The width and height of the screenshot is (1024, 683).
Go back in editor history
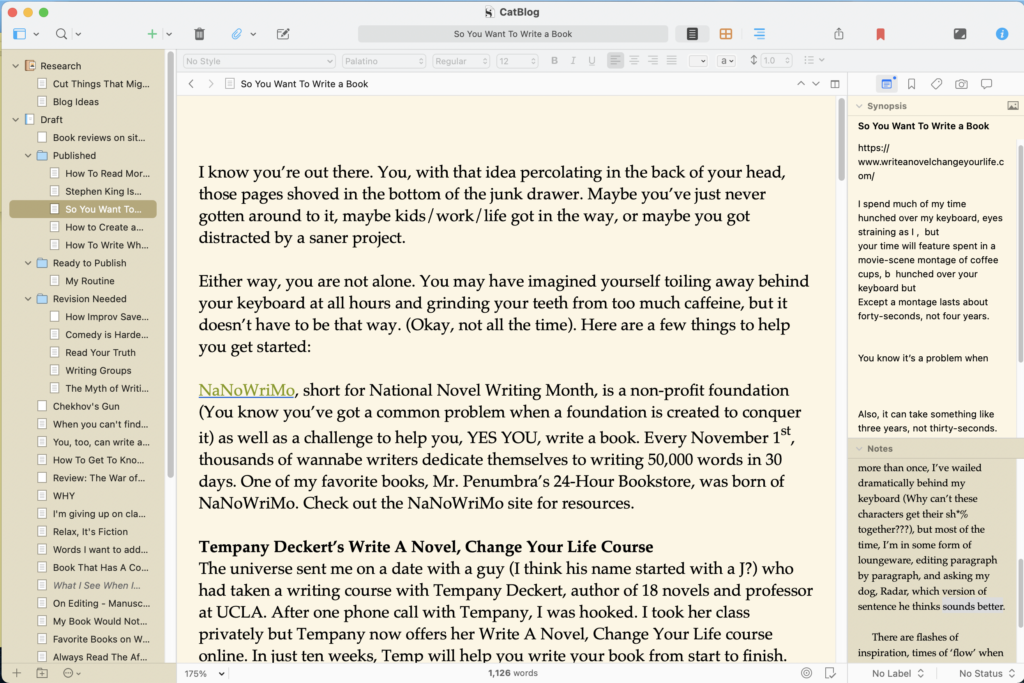coord(191,84)
